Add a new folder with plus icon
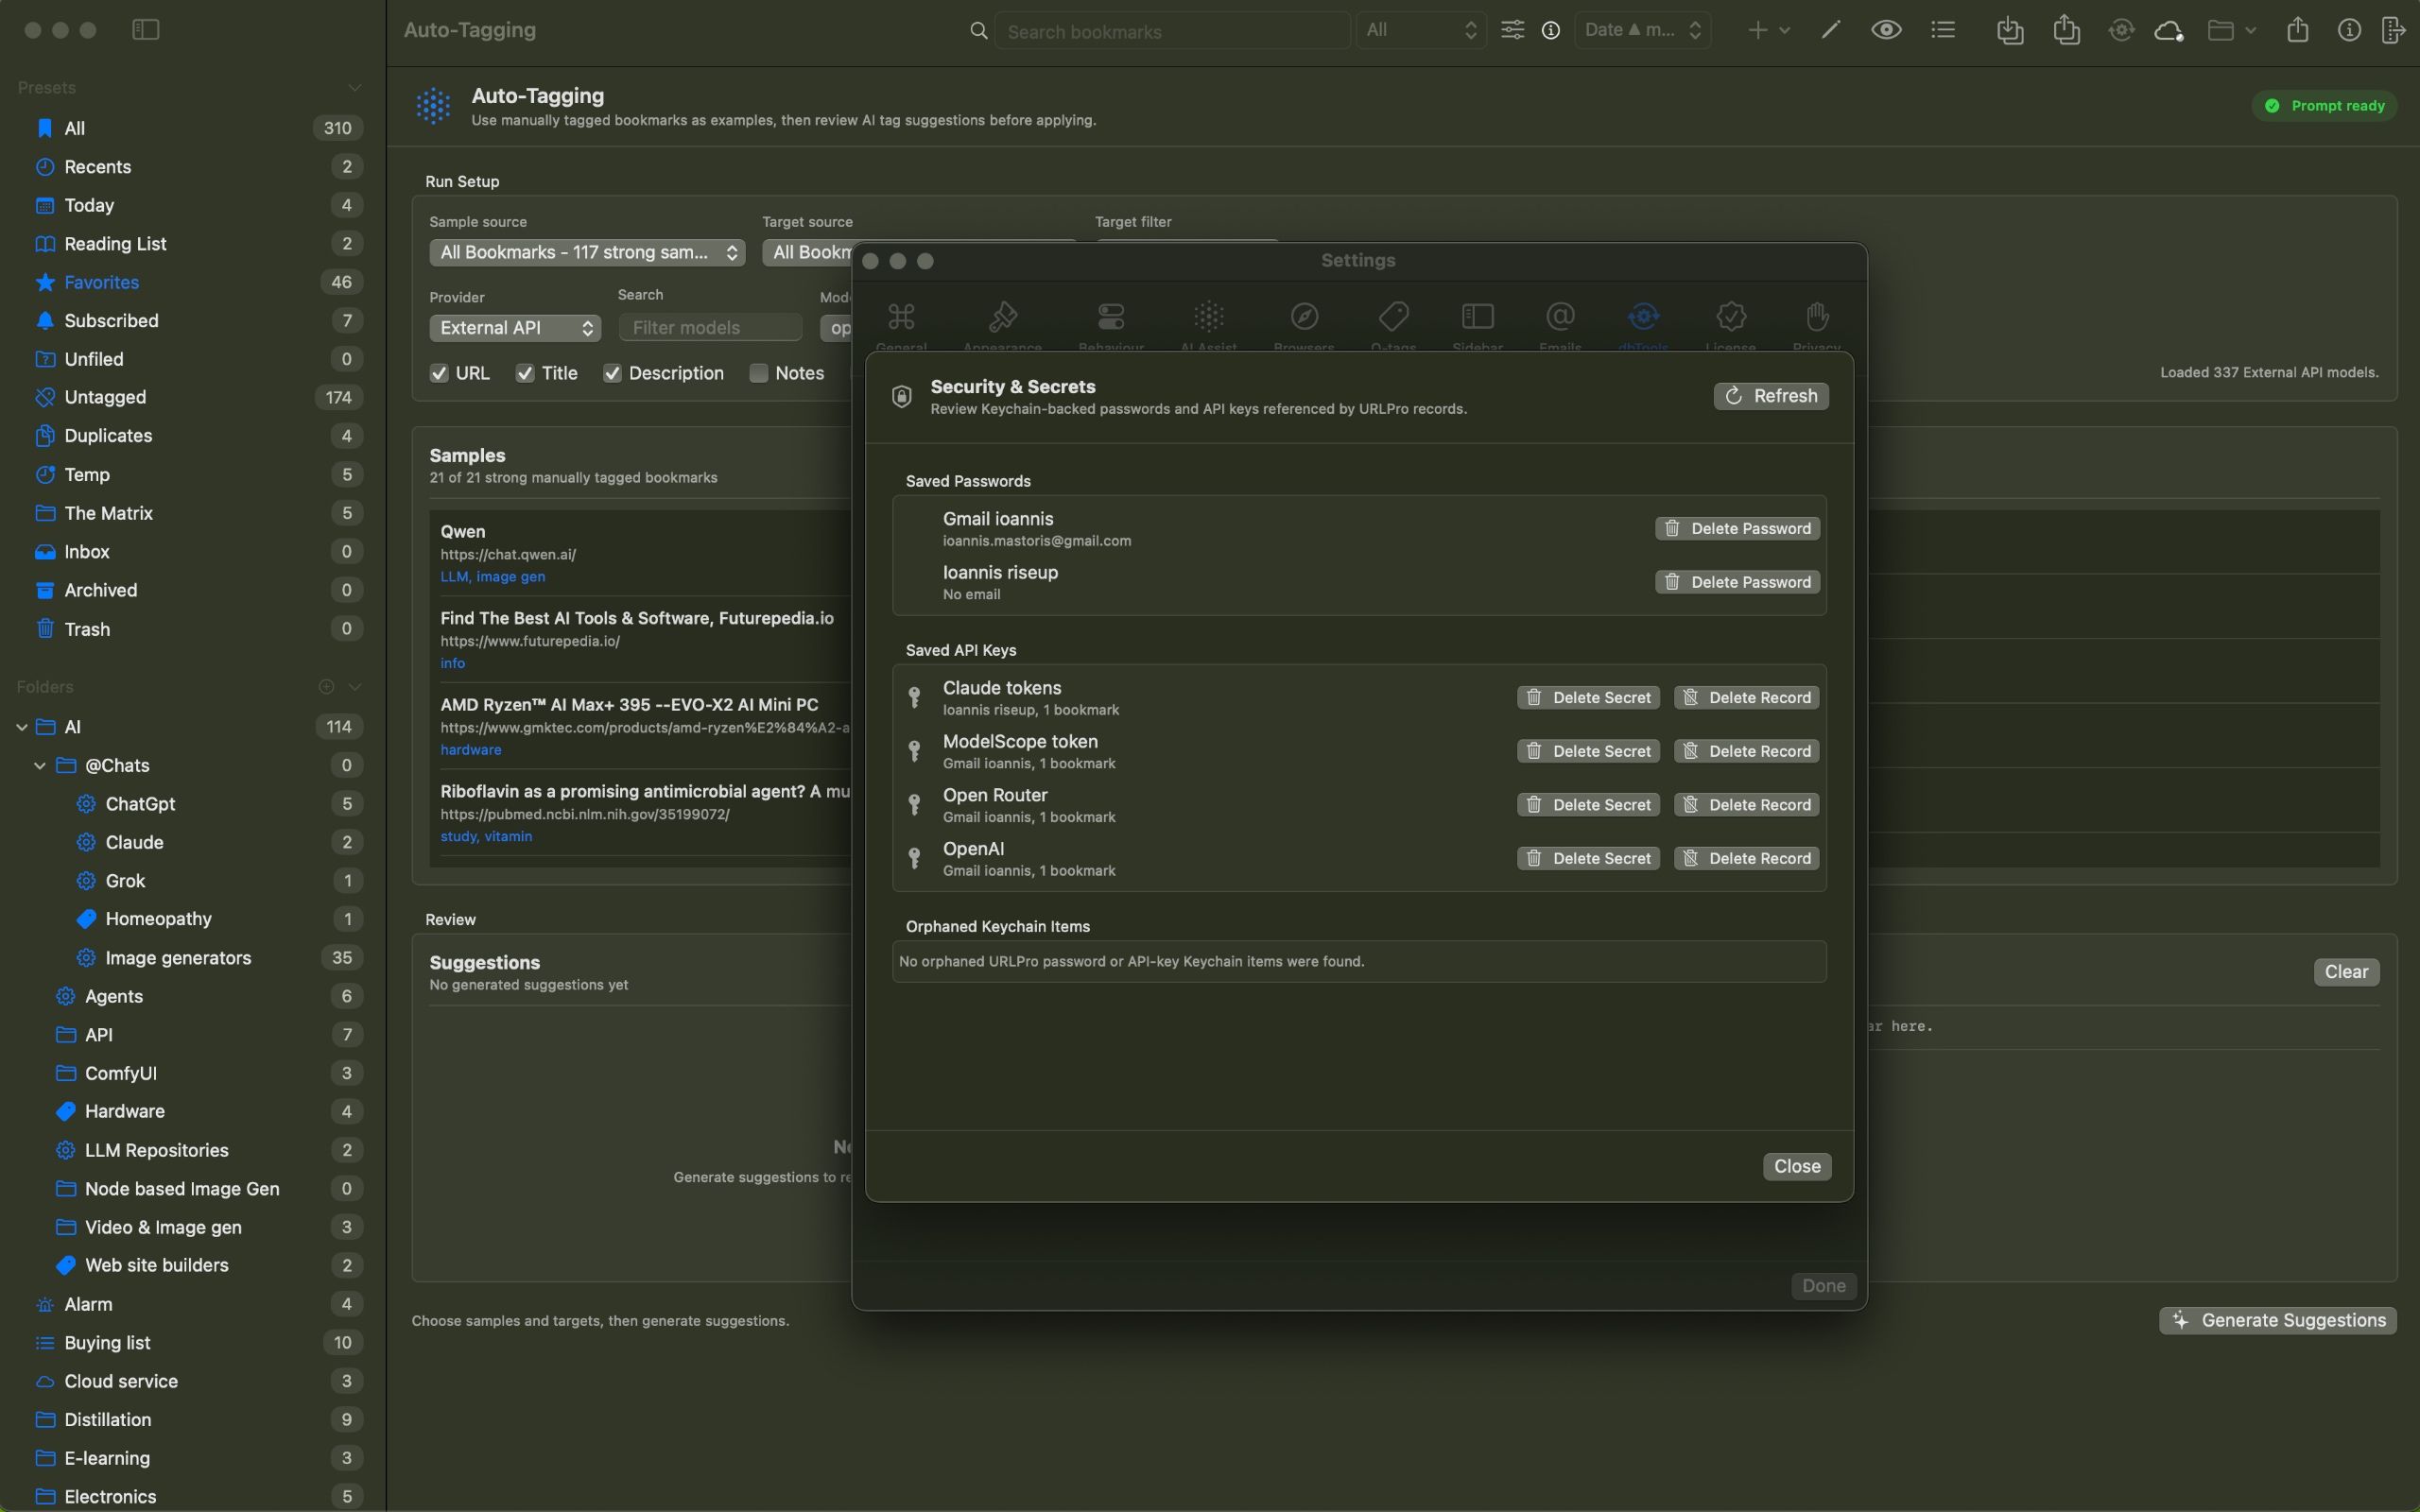This screenshot has width=2420, height=1512. tap(326, 687)
